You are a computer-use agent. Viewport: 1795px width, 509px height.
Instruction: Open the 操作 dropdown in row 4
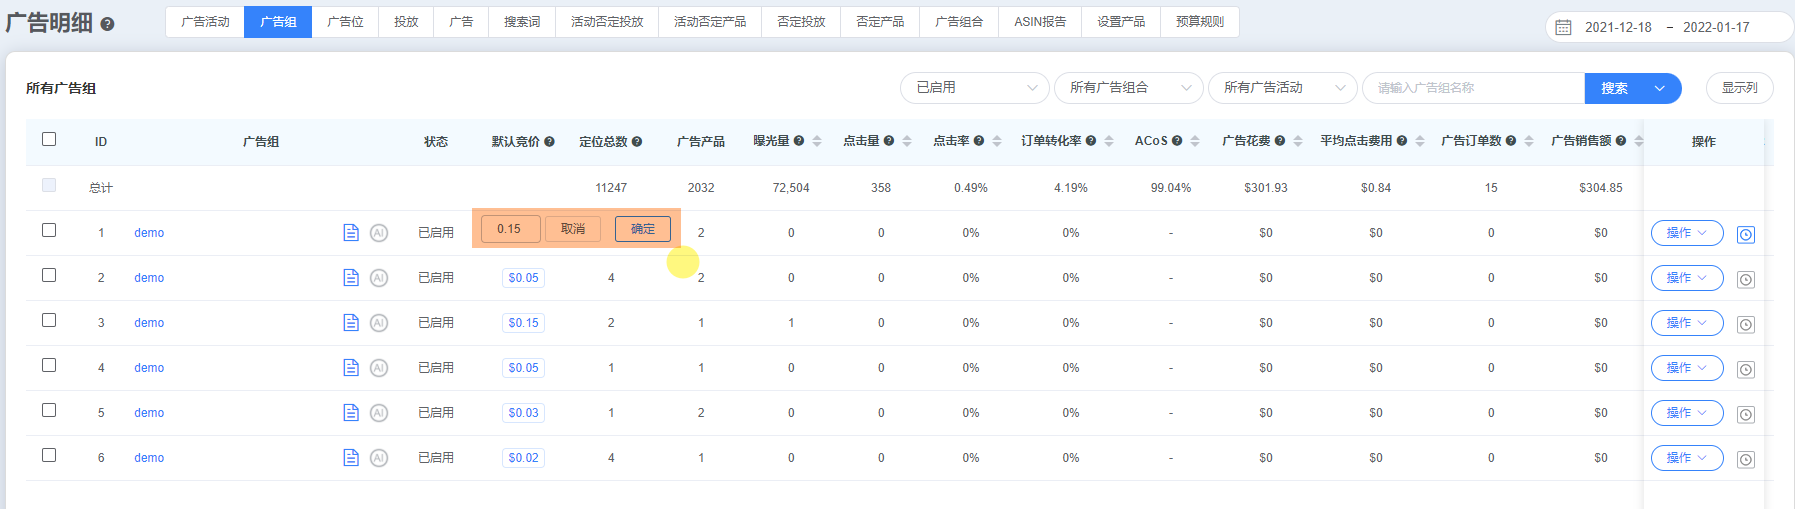(1686, 368)
